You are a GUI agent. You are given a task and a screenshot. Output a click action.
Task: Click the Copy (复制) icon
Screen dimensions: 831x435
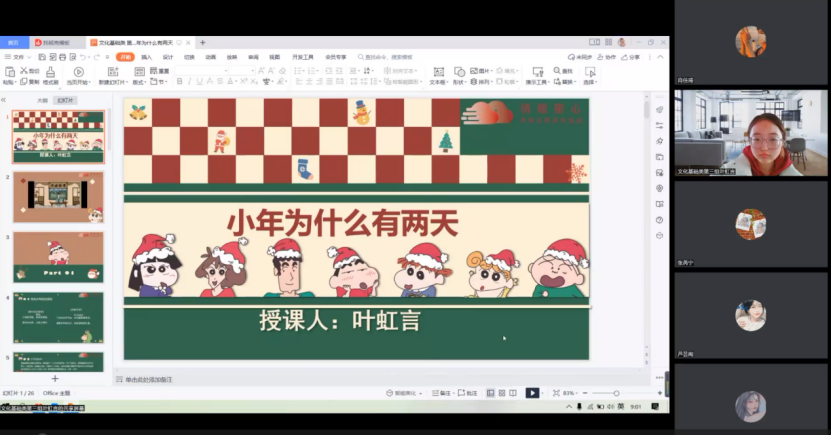click(24, 82)
